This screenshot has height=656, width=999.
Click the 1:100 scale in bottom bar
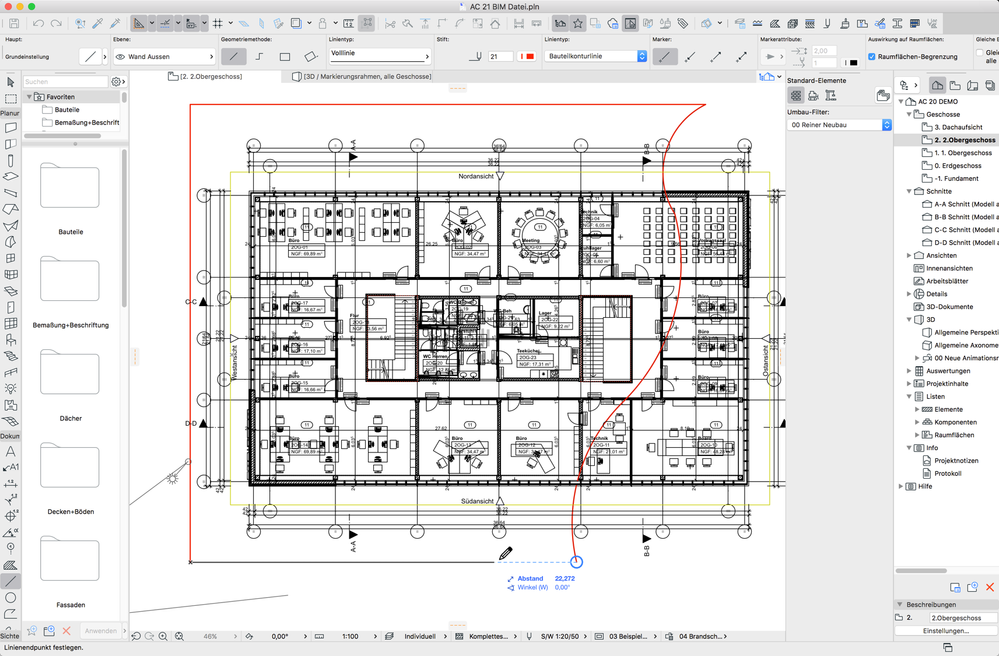point(350,636)
